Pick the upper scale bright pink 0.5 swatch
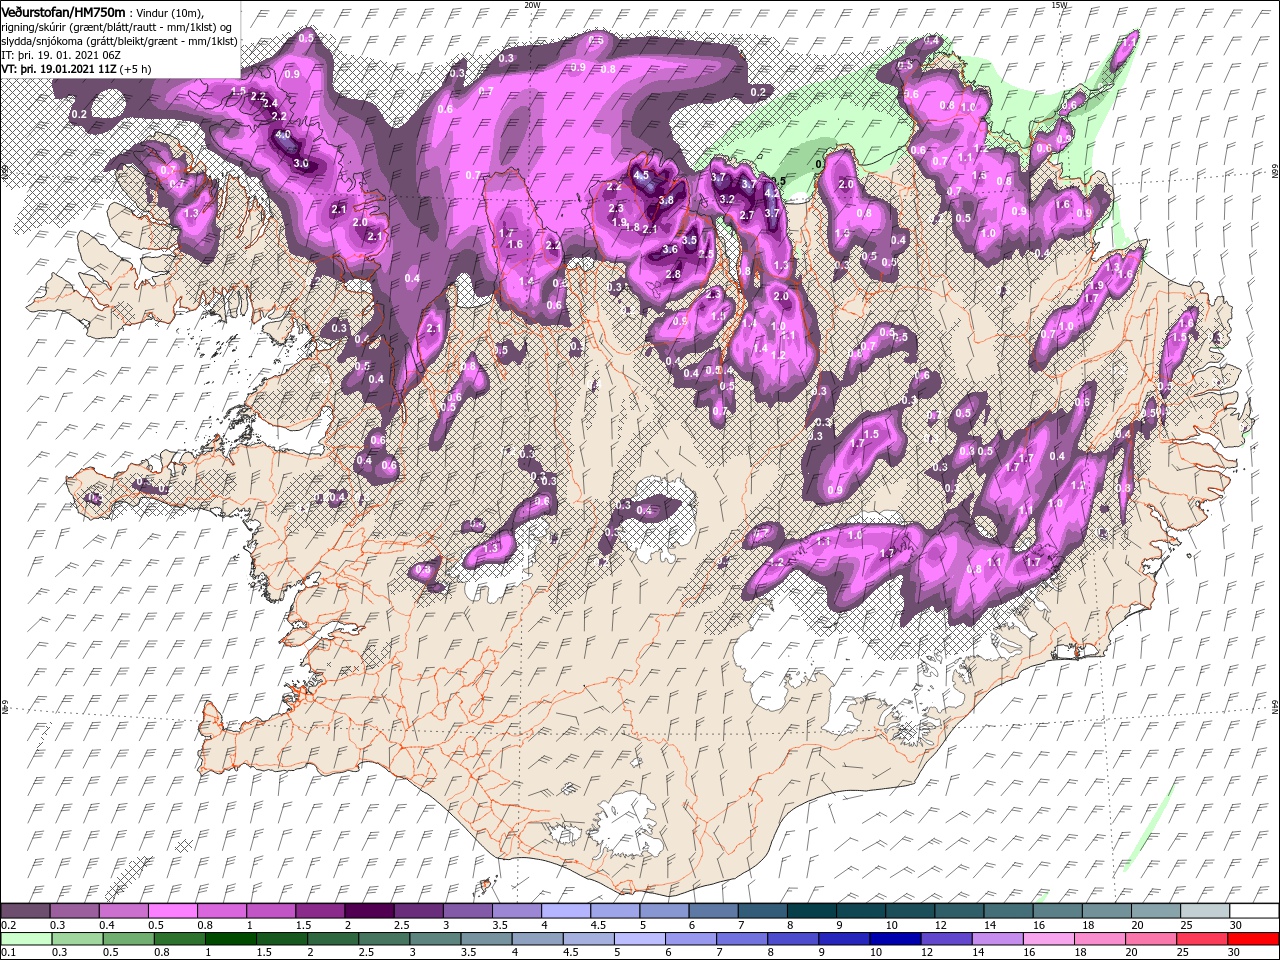Image resolution: width=1280 pixels, height=960 pixels. click(x=173, y=911)
